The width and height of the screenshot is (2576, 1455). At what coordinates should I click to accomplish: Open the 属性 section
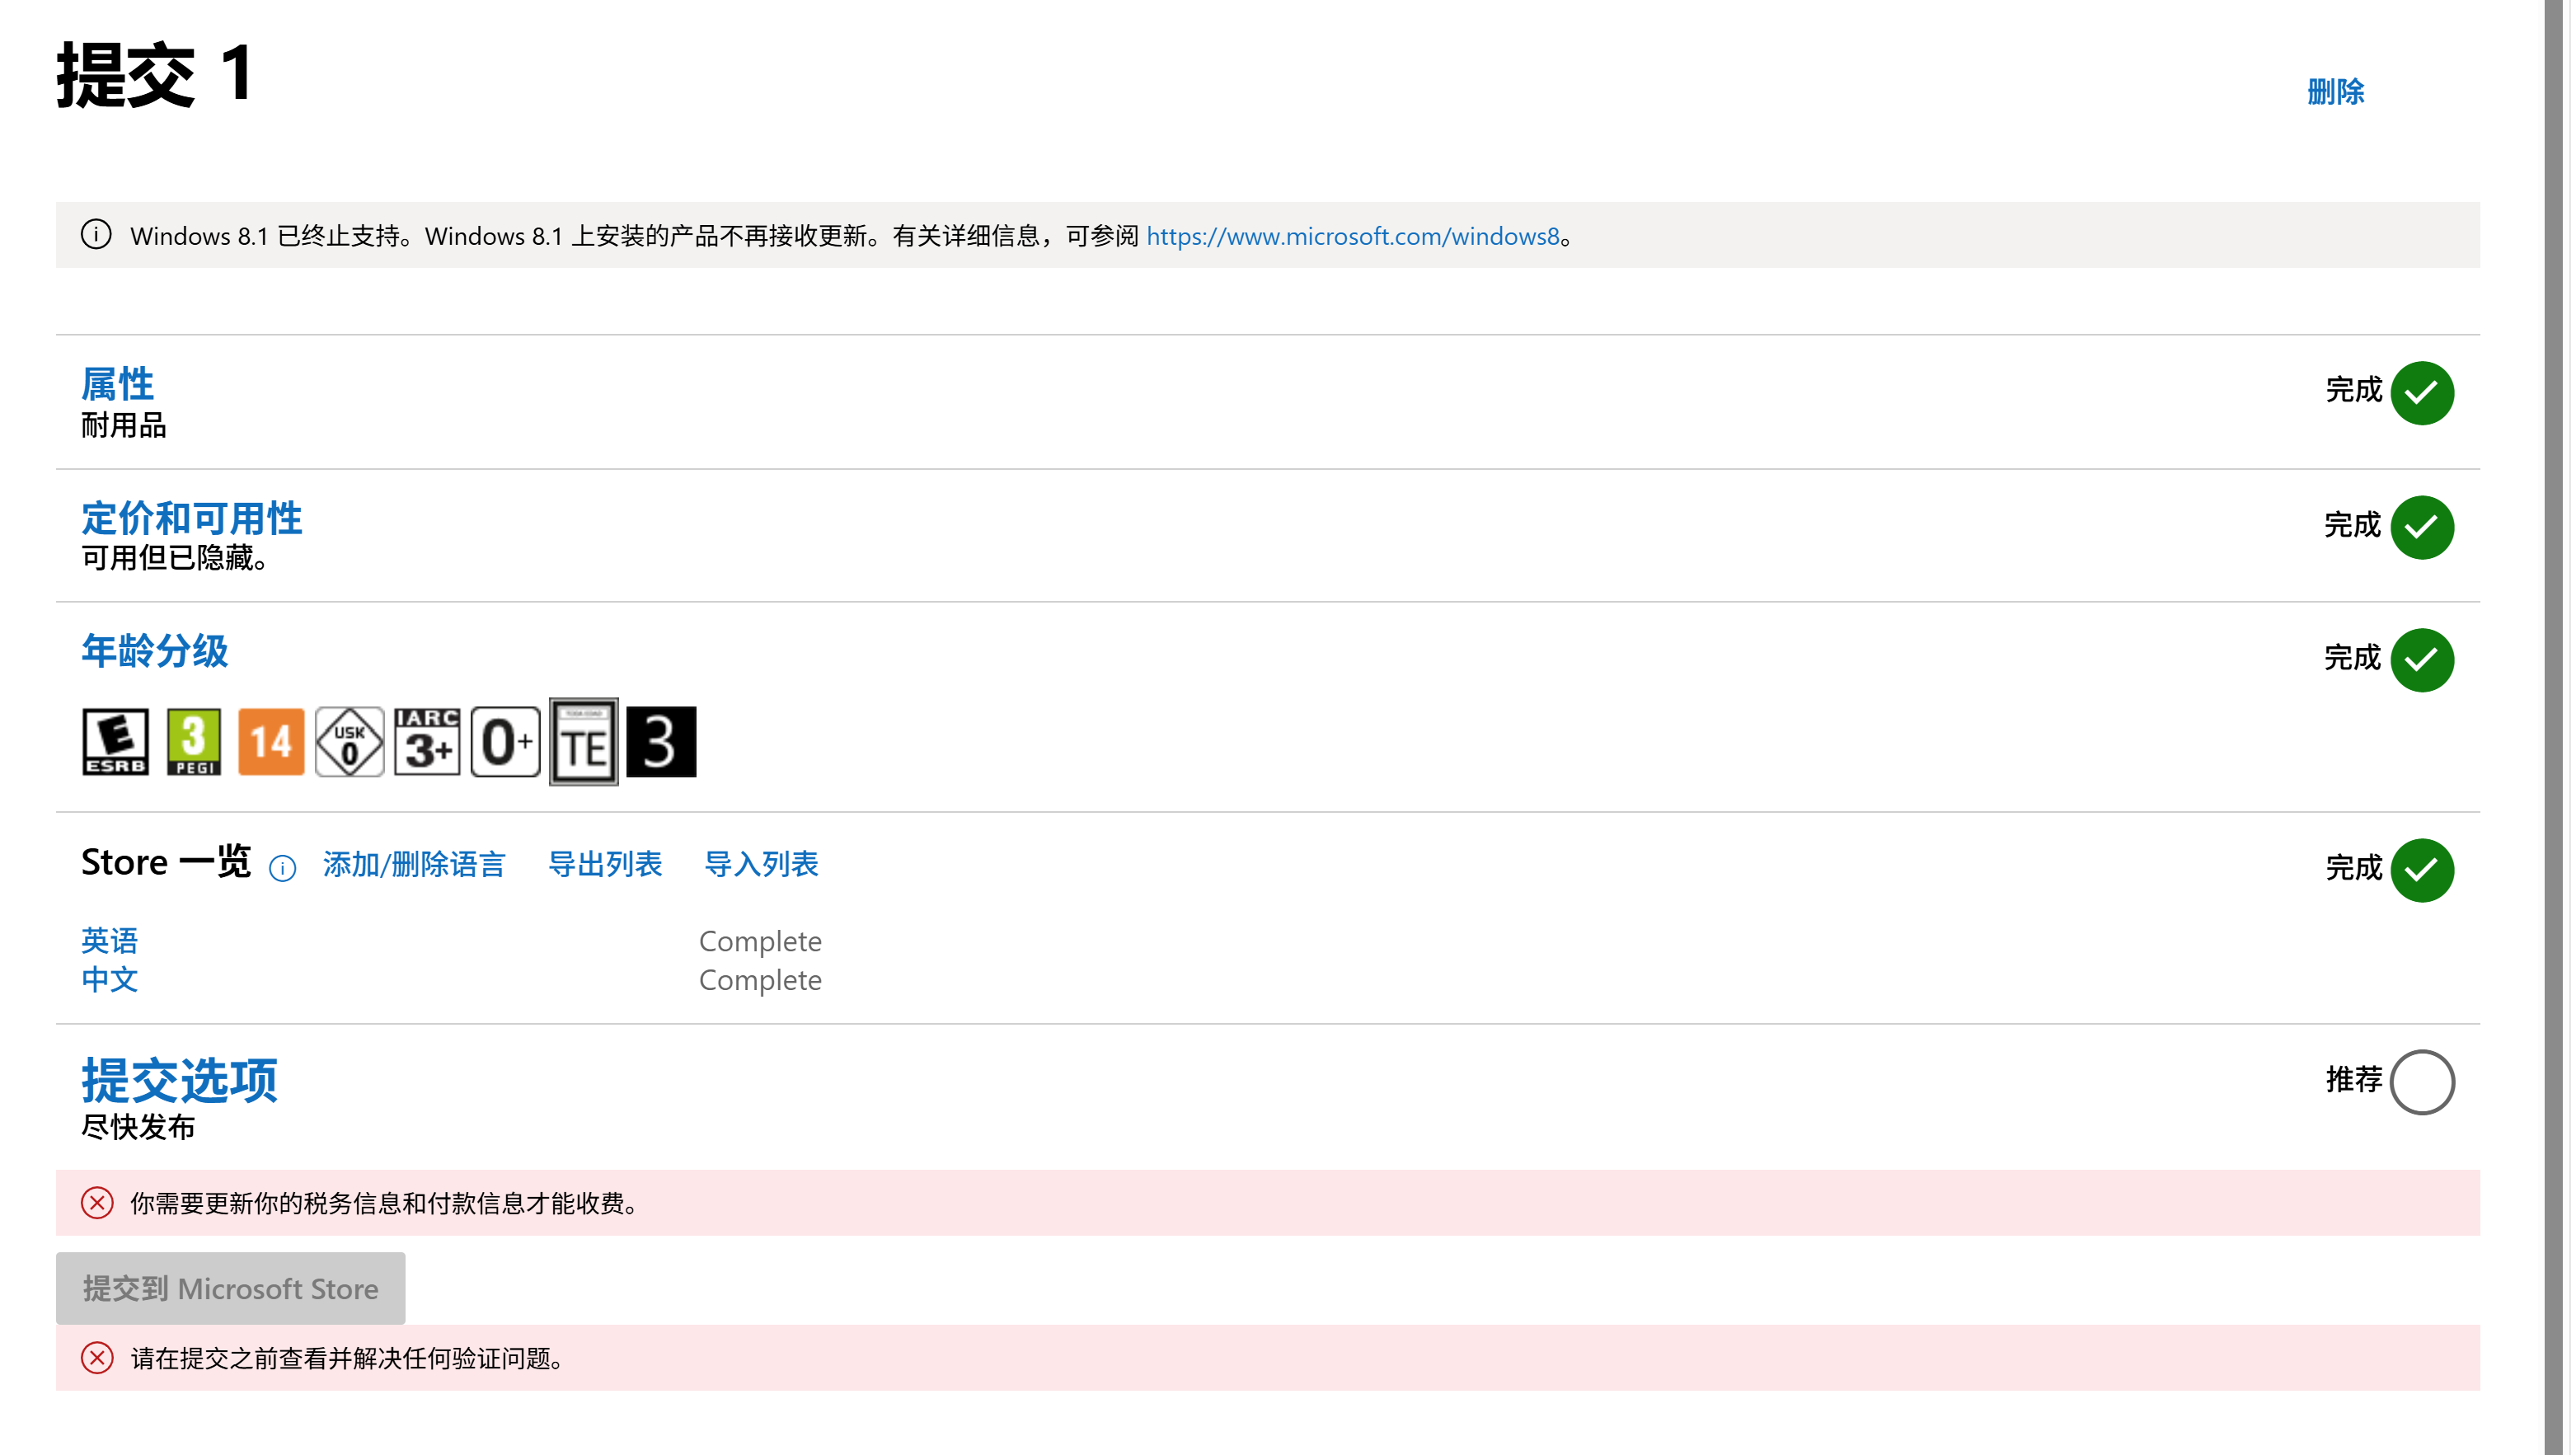coord(117,384)
